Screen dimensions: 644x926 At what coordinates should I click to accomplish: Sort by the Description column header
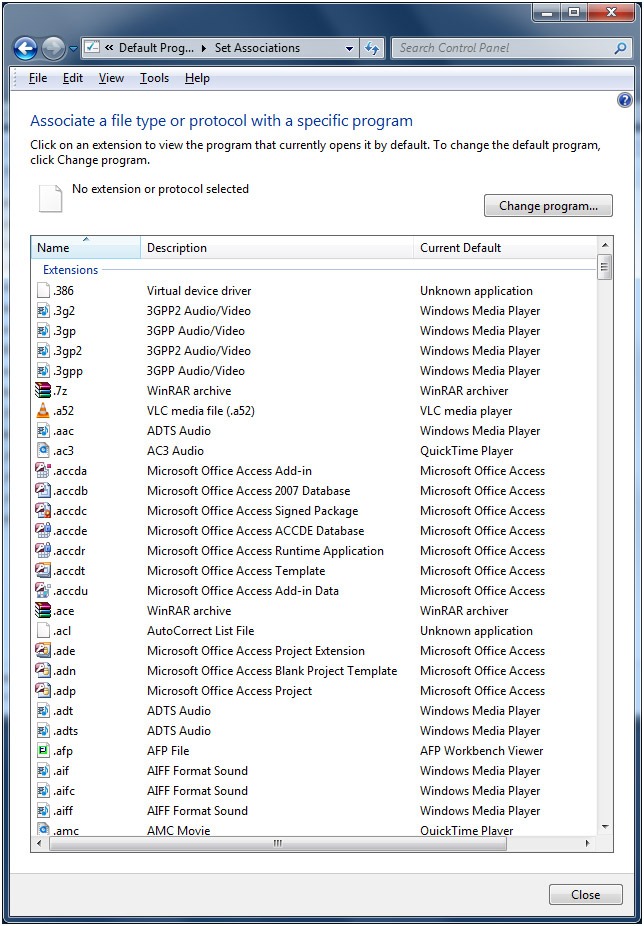tap(277, 248)
